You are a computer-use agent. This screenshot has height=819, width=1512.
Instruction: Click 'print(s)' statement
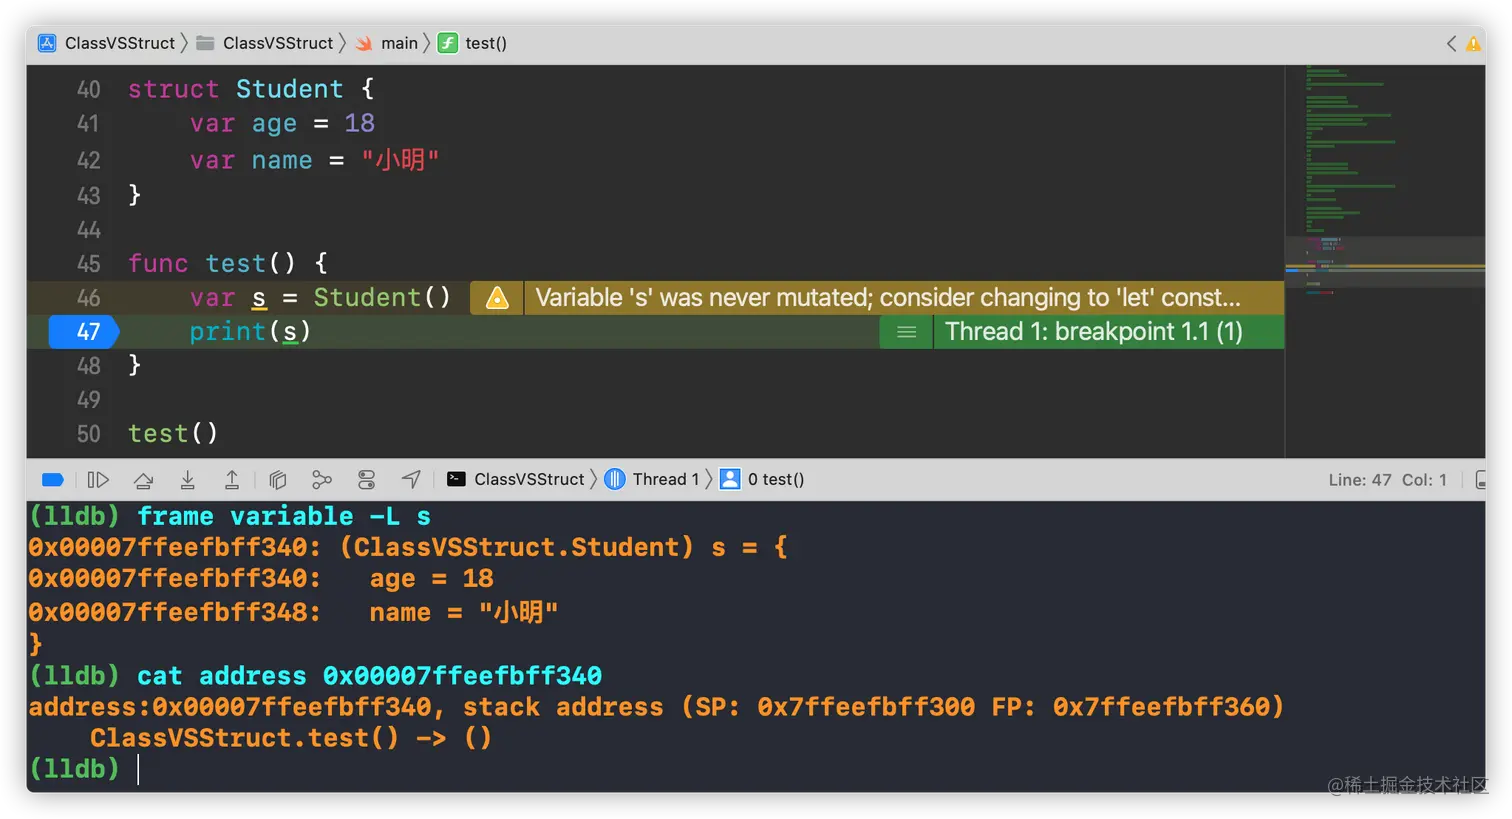[x=250, y=332]
